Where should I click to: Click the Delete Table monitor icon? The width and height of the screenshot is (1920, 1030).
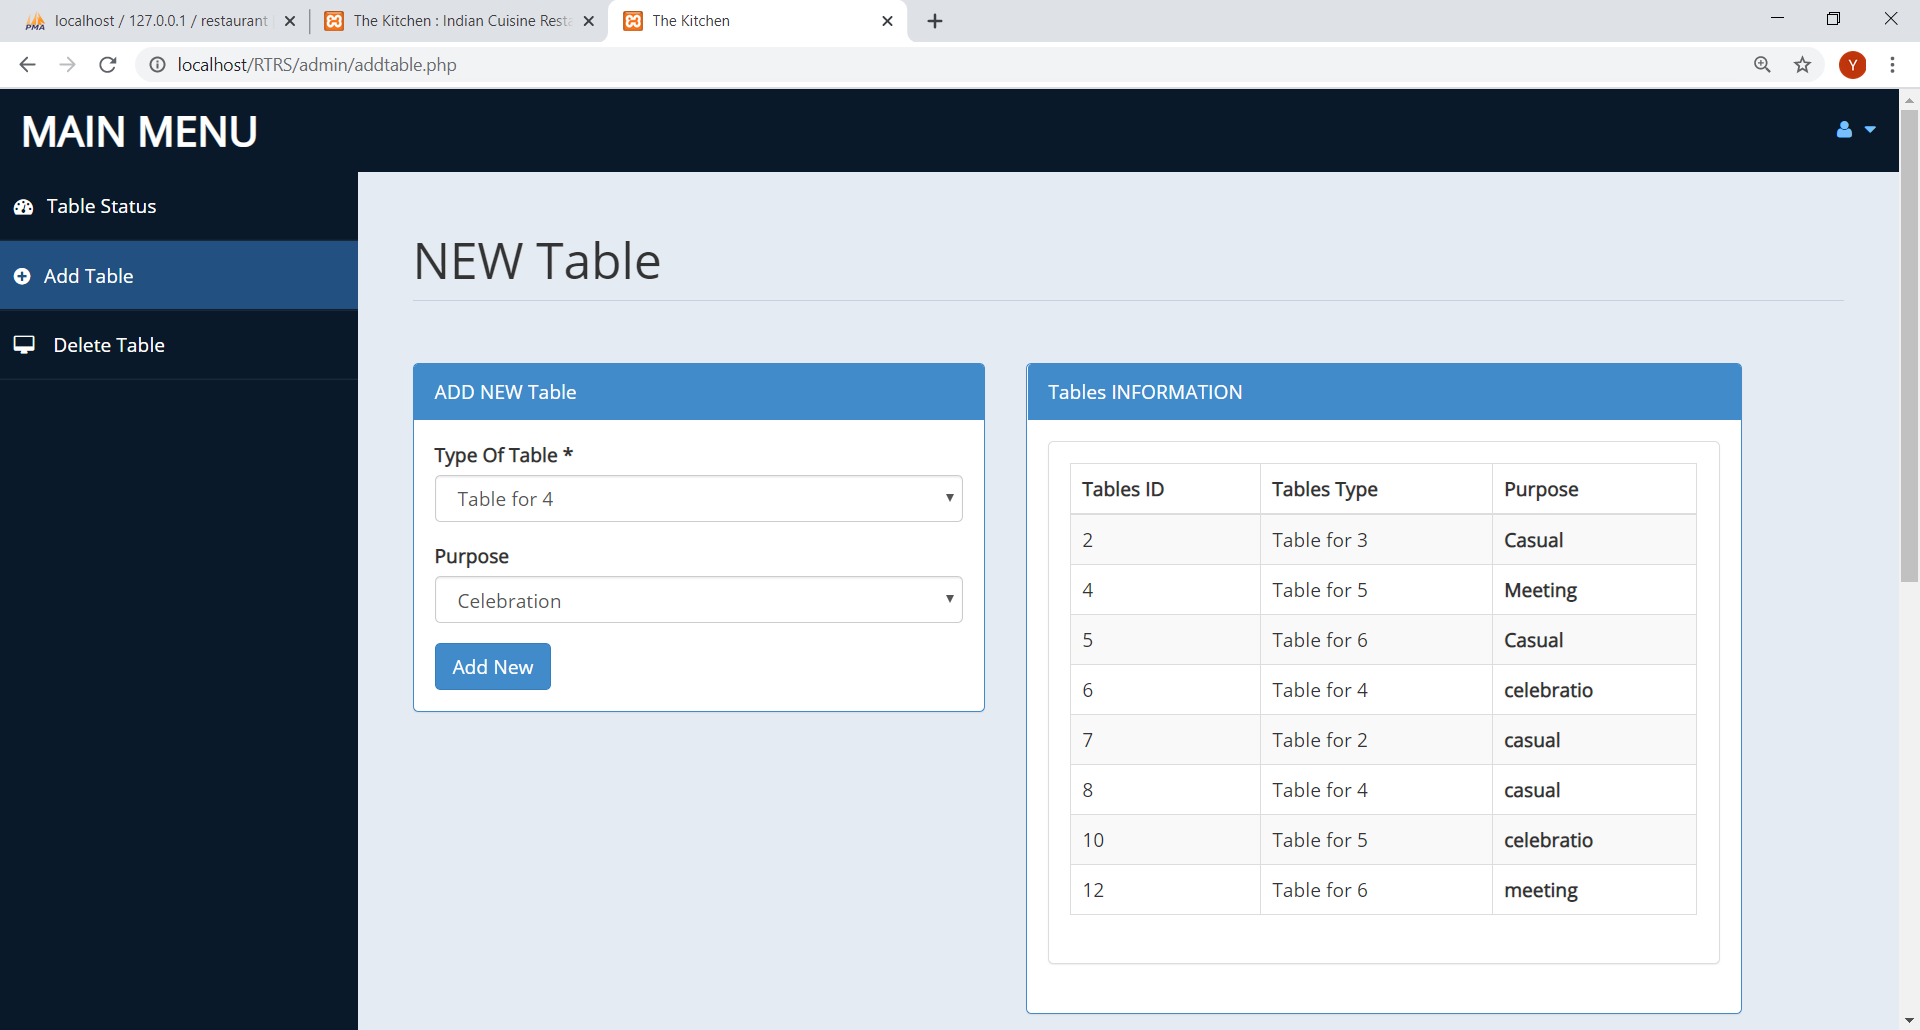[x=24, y=344]
